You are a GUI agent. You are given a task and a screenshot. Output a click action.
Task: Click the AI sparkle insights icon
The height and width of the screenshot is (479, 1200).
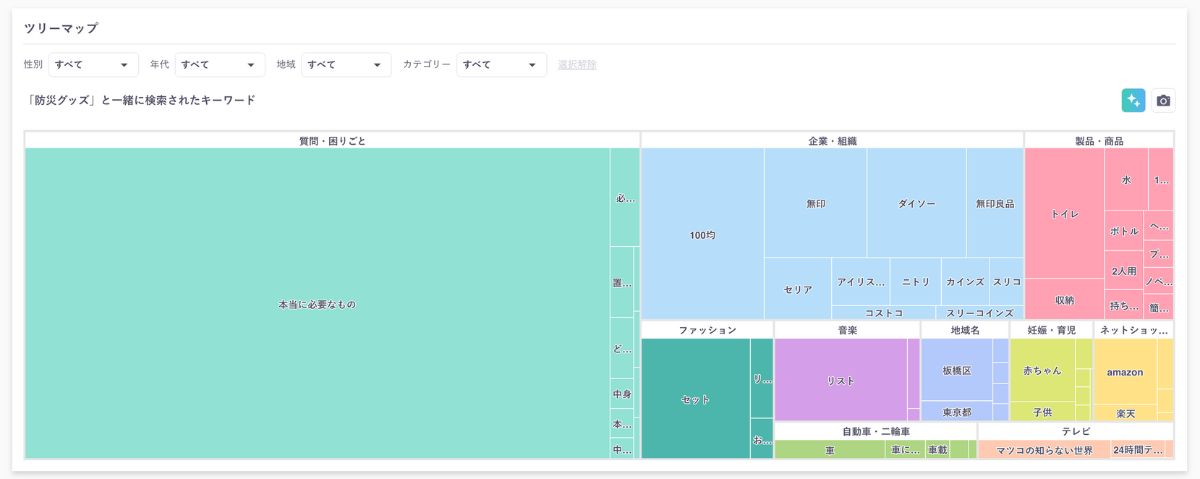(1133, 100)
